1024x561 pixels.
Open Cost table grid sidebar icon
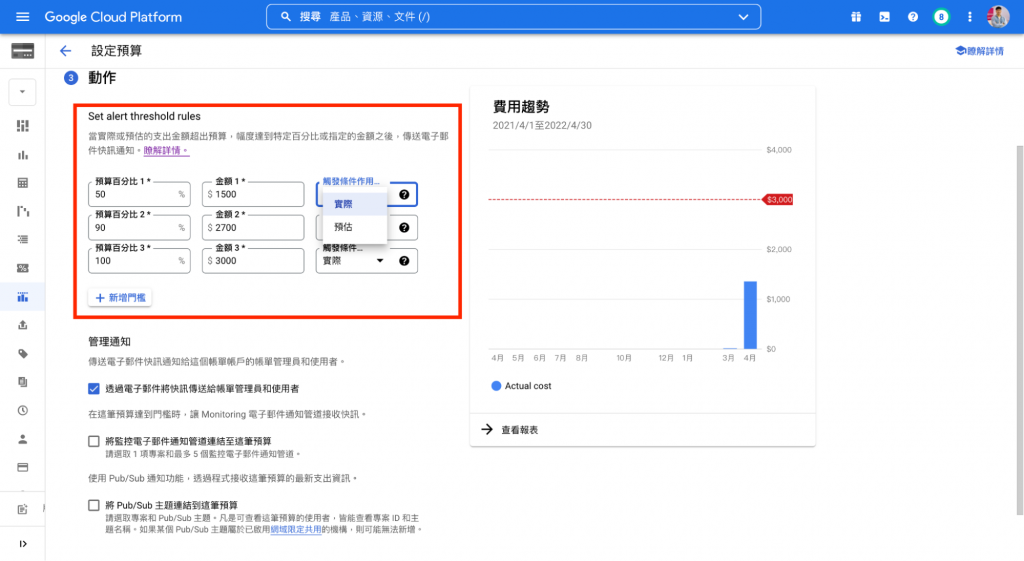point(22,183)
